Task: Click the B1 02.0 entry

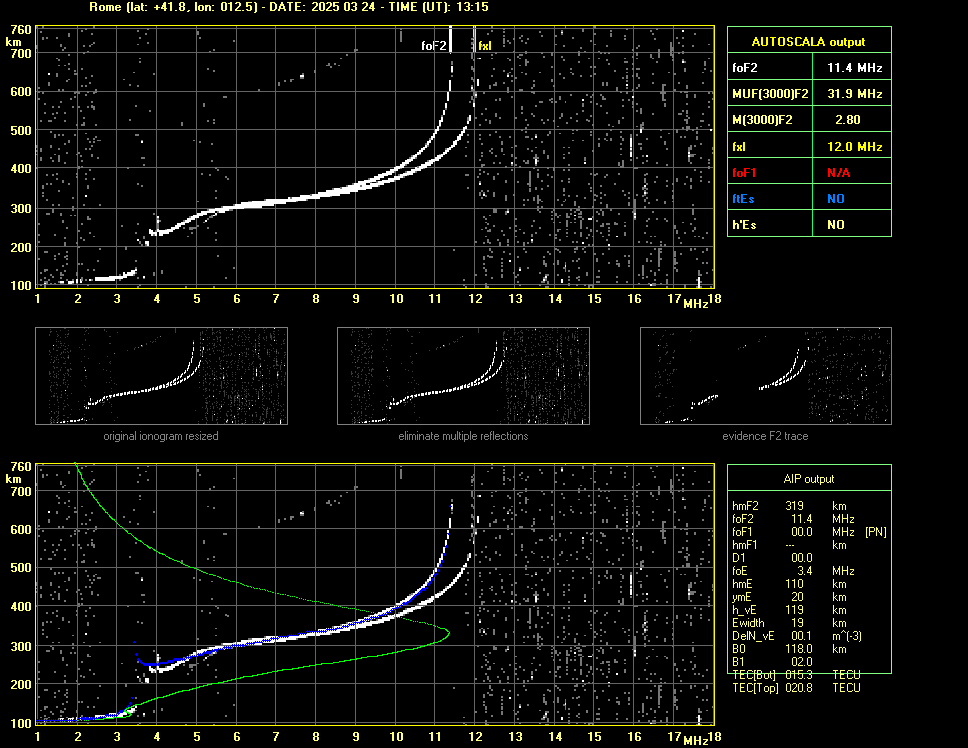Action: tap(772, 662)
